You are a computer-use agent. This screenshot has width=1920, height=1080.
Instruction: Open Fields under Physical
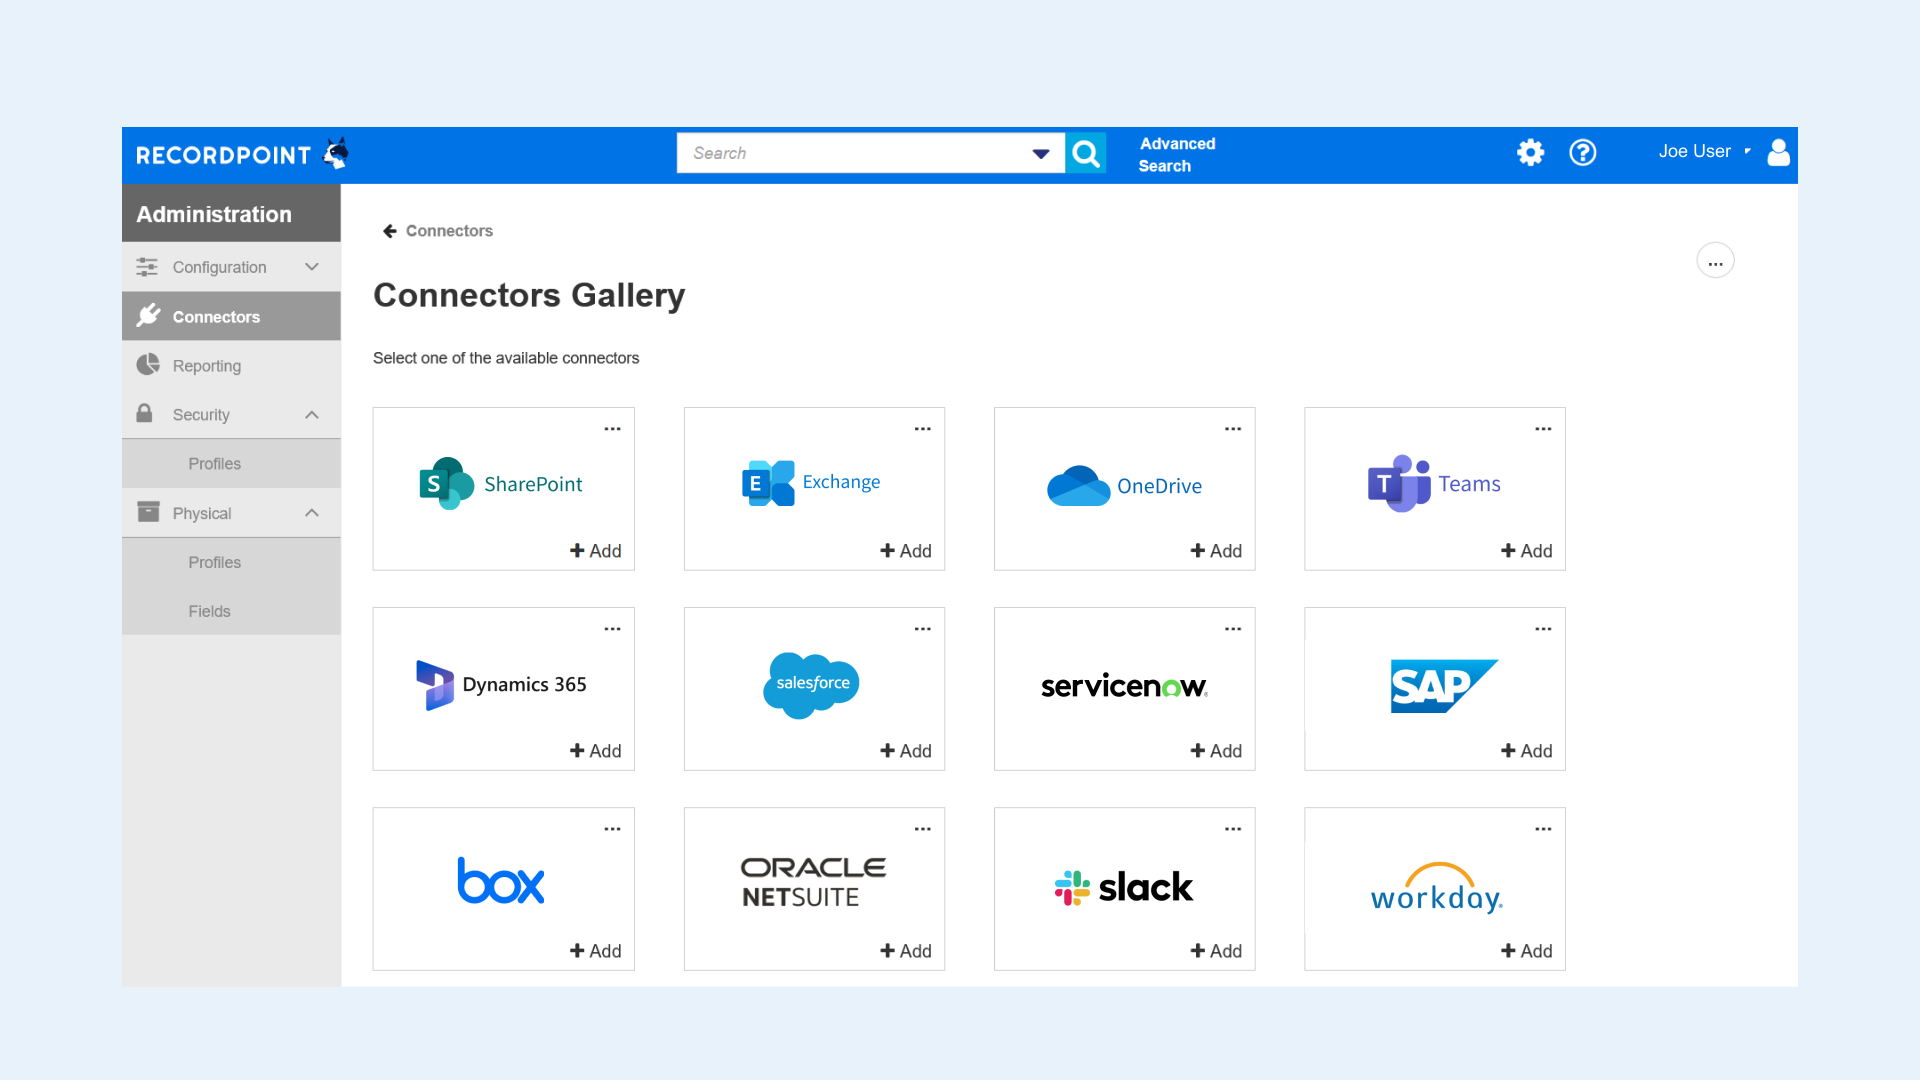[210, 611]
